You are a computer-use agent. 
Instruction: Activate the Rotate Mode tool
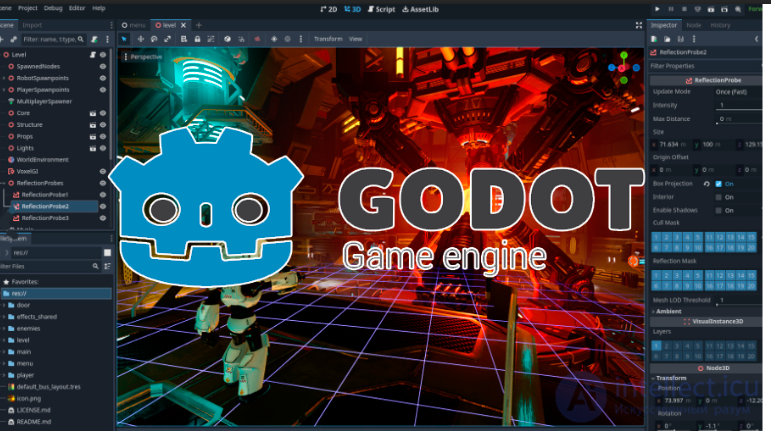pos(154,39)
